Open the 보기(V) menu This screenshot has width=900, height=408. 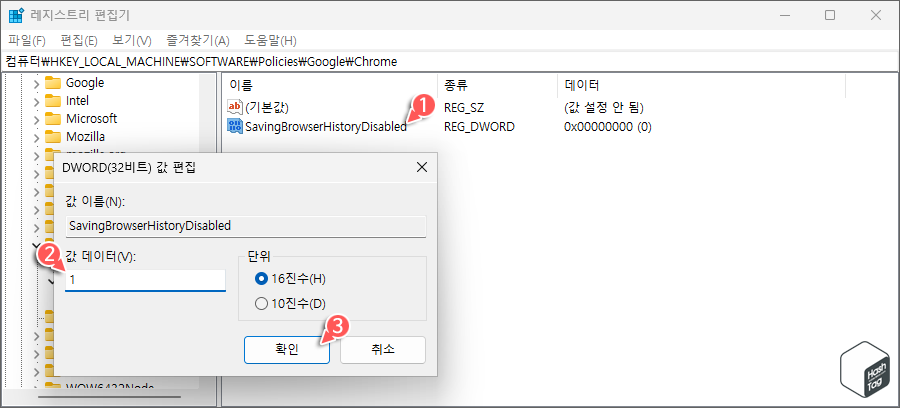(131, 41)
